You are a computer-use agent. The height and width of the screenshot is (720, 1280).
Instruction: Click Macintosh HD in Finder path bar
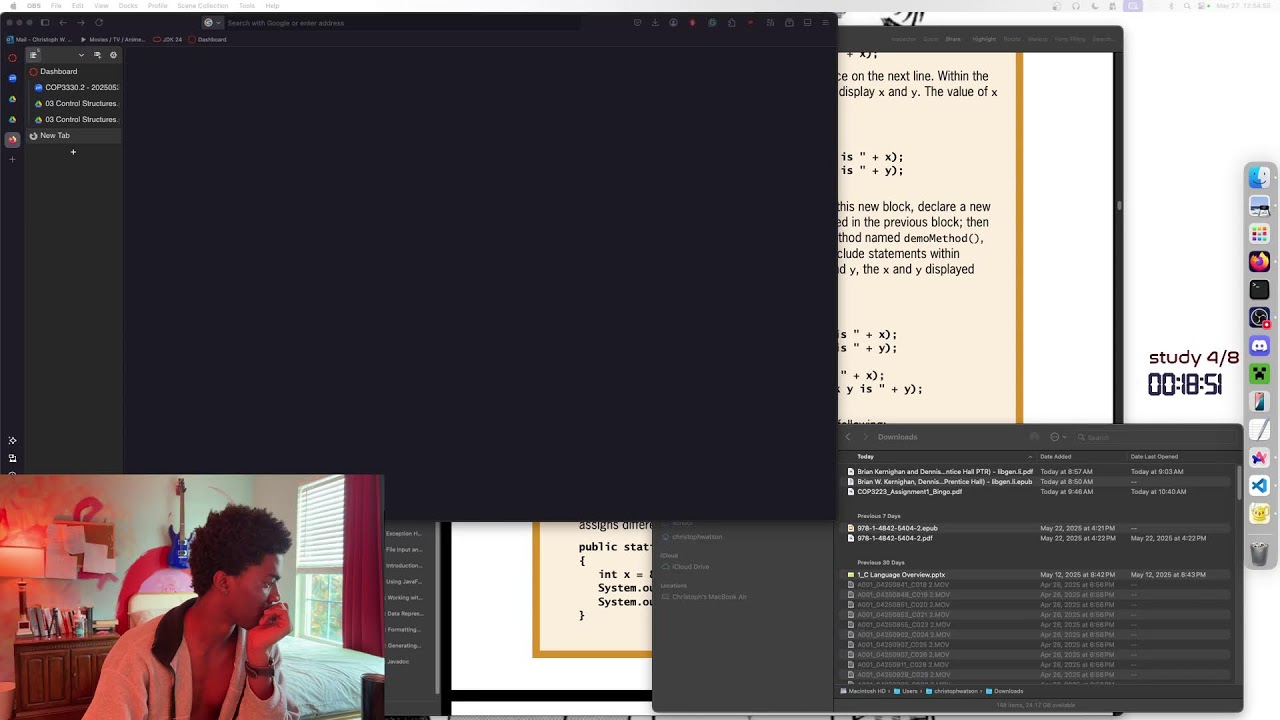(862, 691)
